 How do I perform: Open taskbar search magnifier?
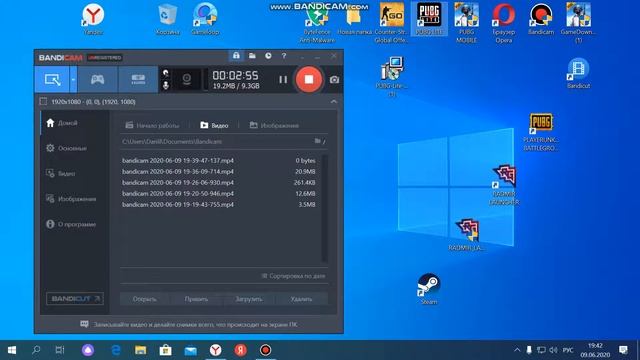coord(36,350)
